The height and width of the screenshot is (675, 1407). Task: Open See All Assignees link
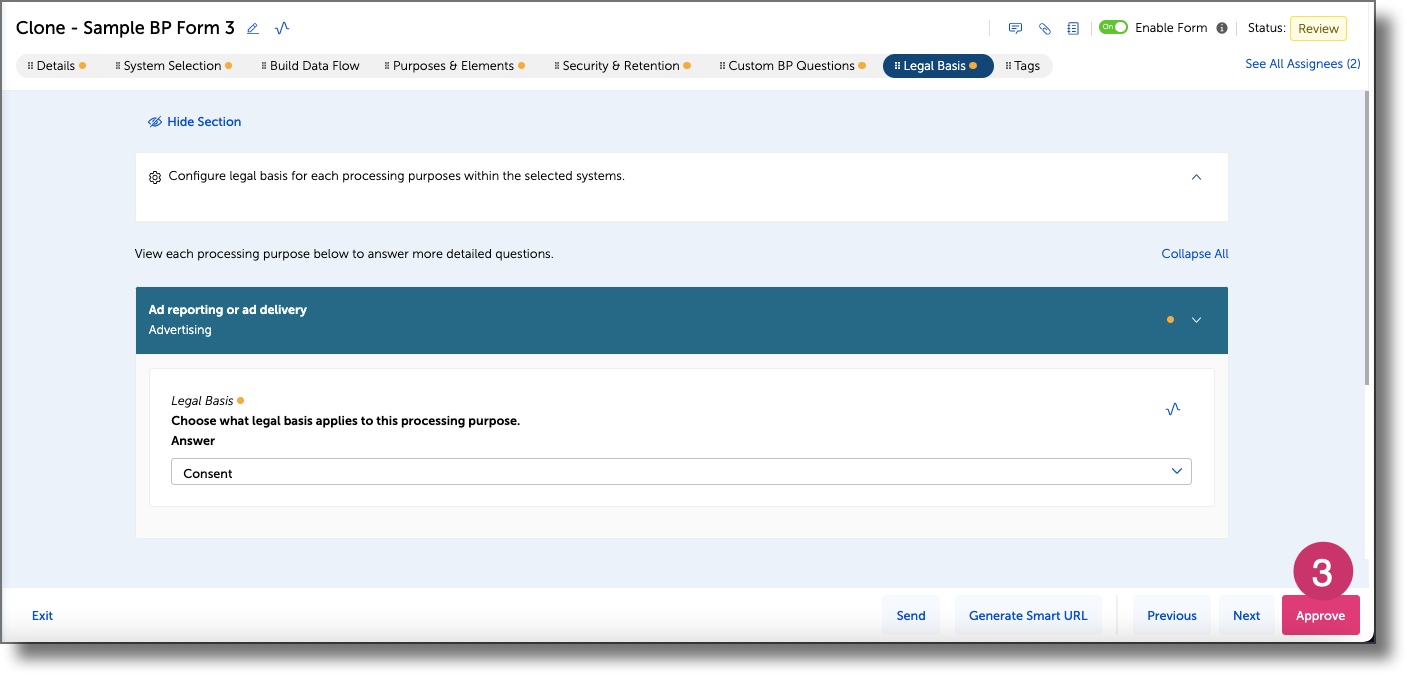click(x=1302, y=62)
